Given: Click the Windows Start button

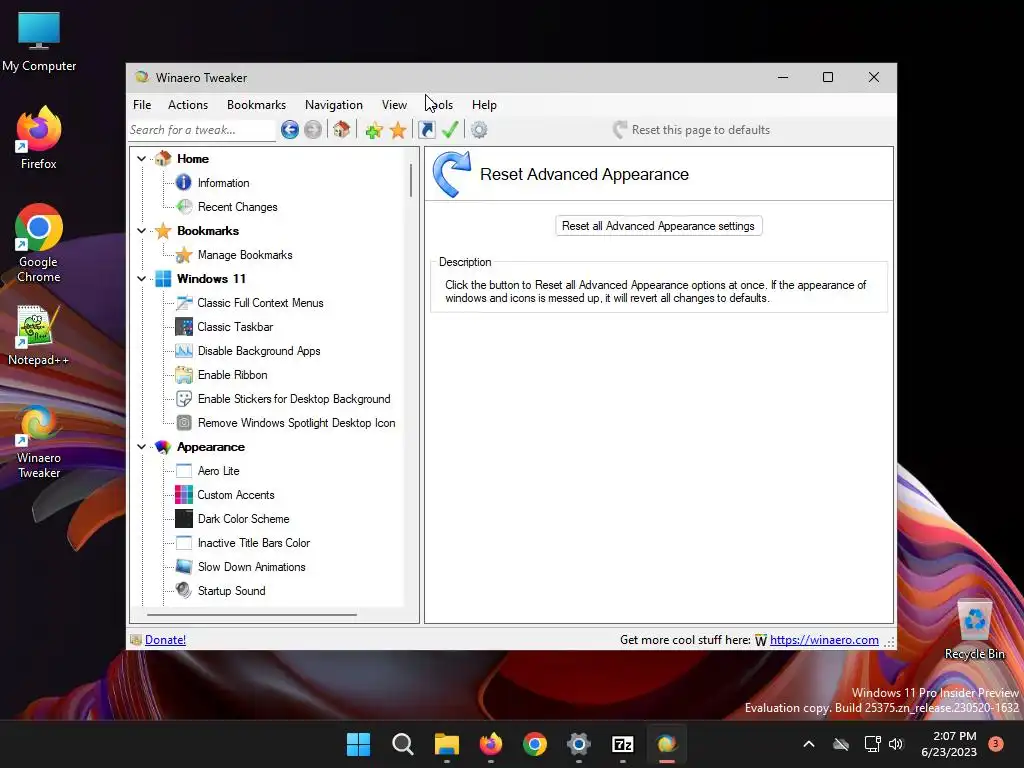Looking at the screenshot, I should [x=358, y=744].
